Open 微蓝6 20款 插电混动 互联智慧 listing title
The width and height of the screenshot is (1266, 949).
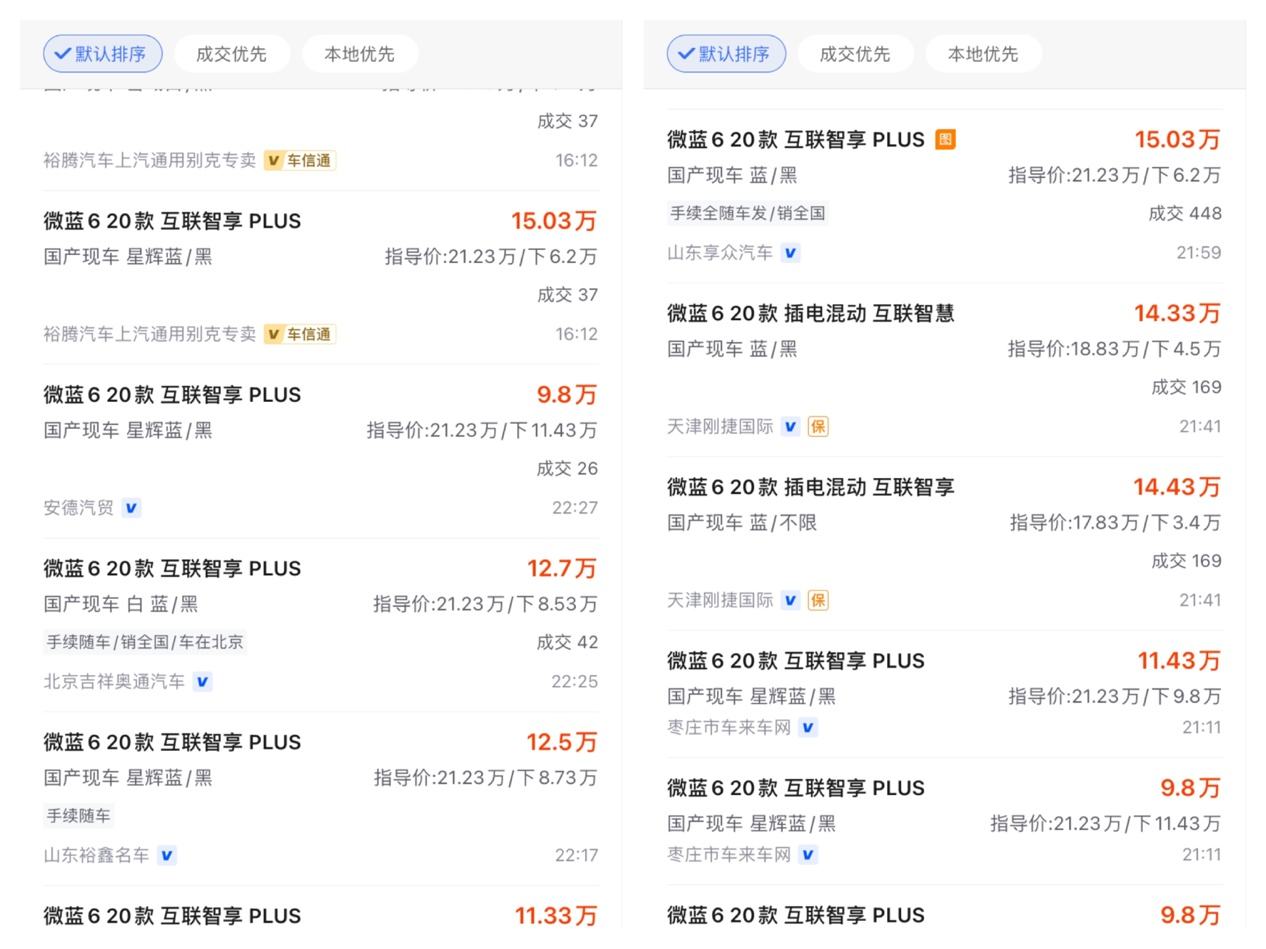[x=811, y=314]
